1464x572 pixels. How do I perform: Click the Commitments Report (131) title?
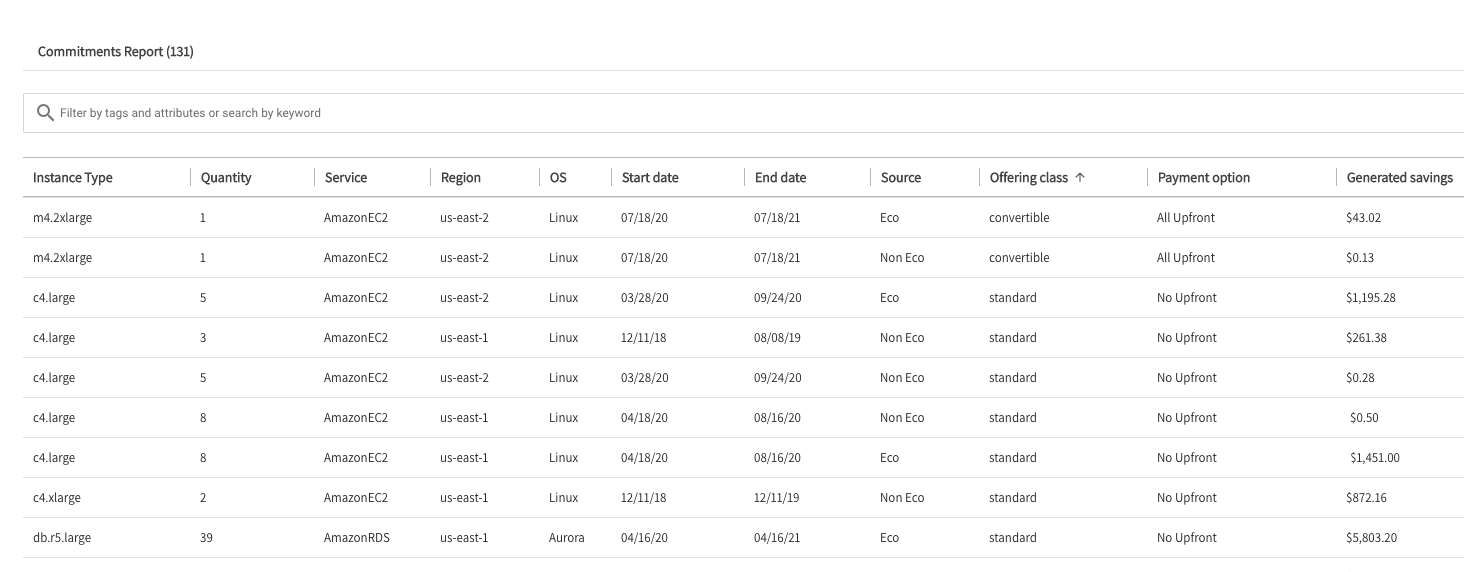pos(116,52)
